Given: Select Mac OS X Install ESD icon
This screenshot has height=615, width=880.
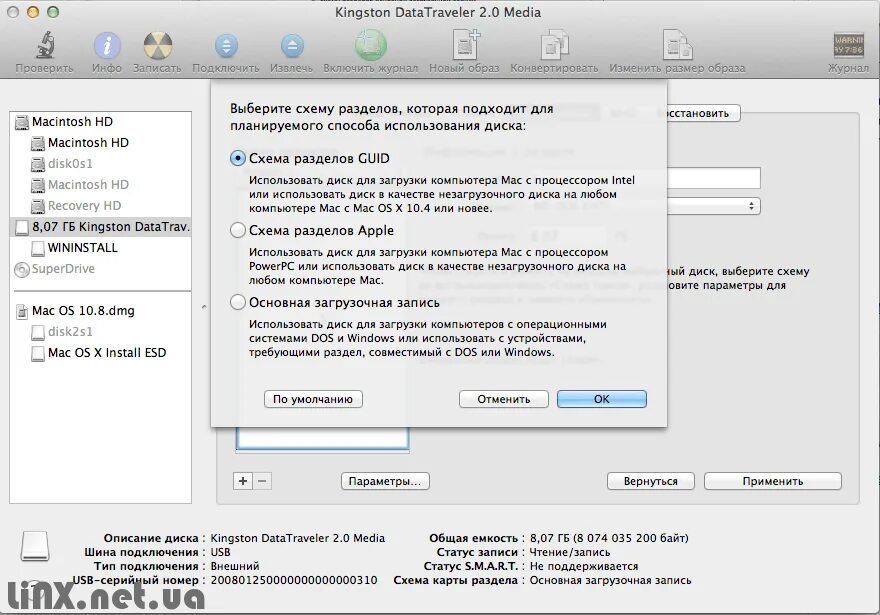Looking at the screenshot, I should point(38,353).
